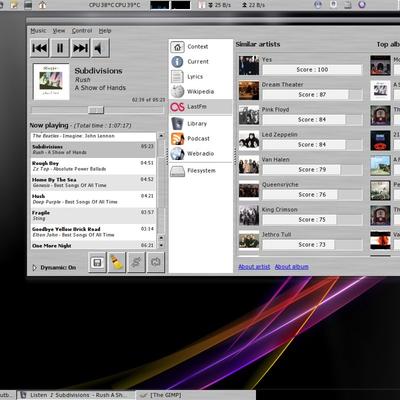Click the Van Halen artist thumbnail

(x=249, y=165)
